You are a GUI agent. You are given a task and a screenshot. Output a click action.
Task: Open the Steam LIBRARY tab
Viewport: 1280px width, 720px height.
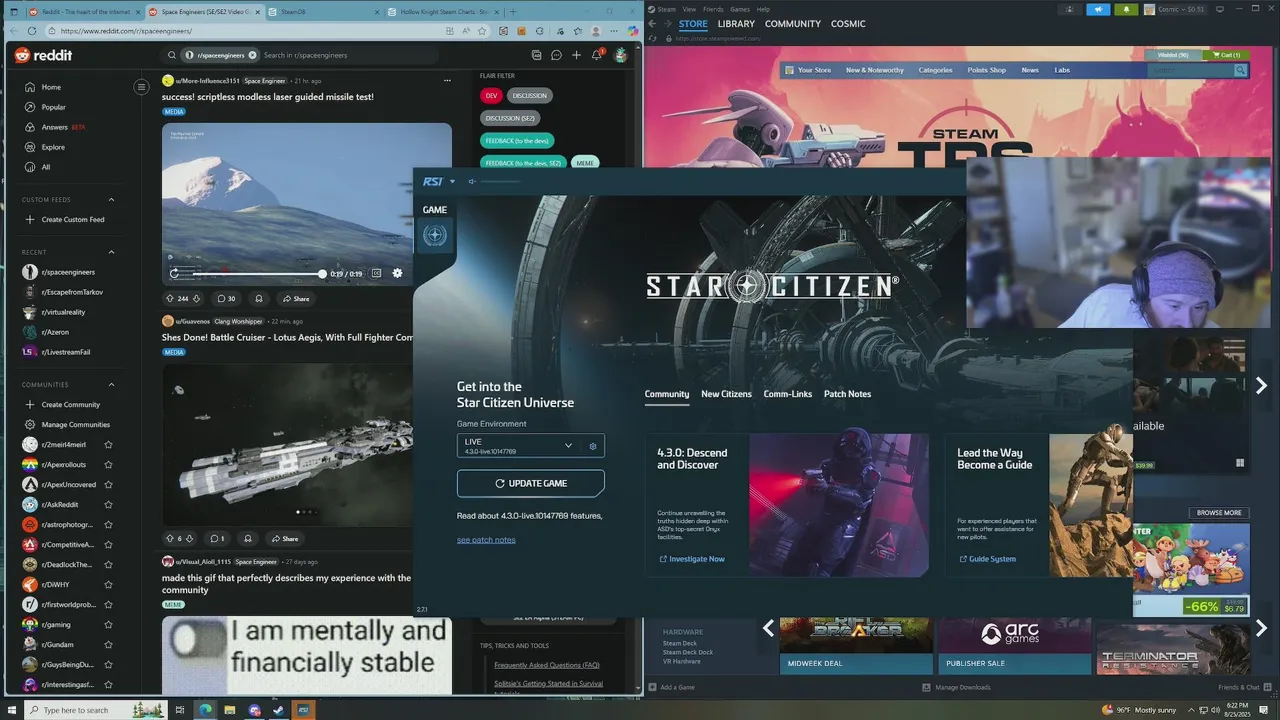click(x=736, y=23)
